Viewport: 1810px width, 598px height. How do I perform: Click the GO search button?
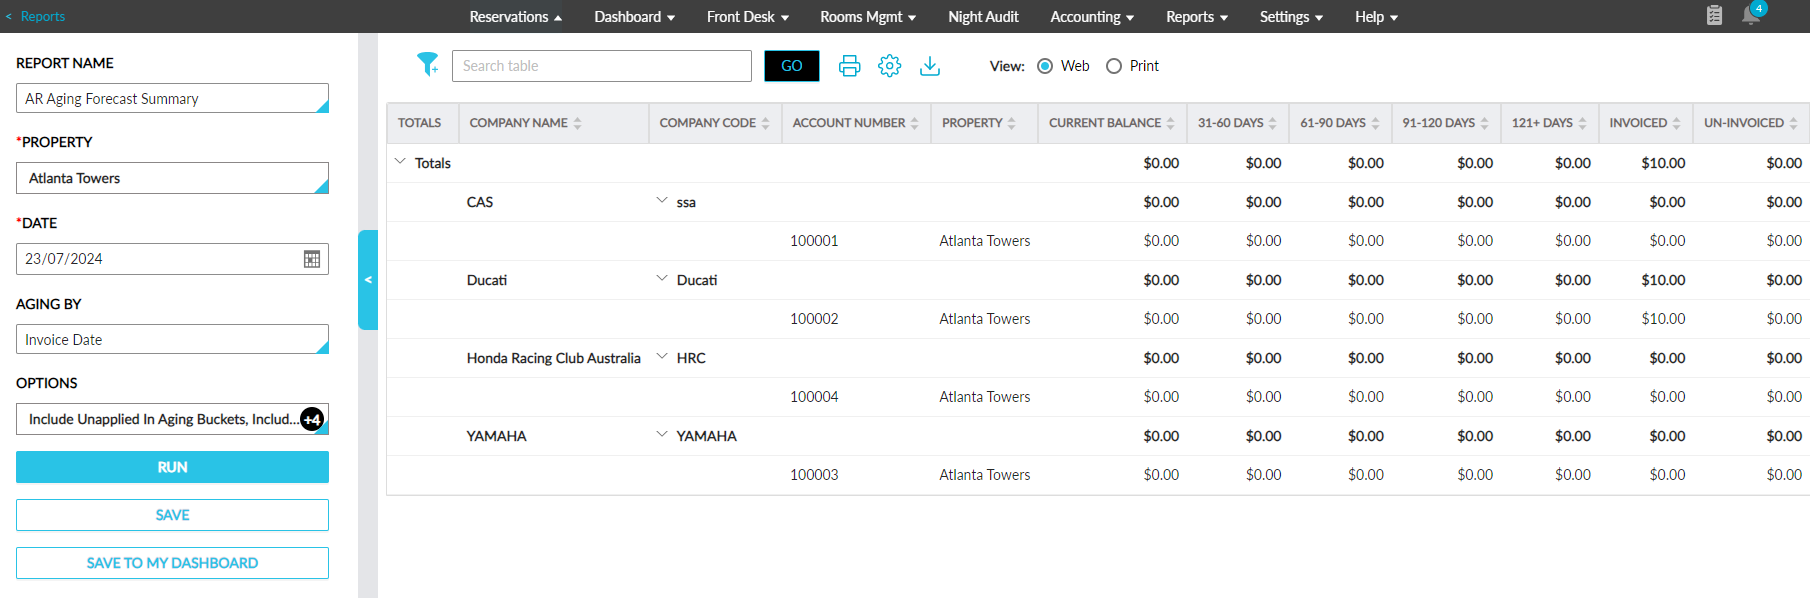pos(792,66)
